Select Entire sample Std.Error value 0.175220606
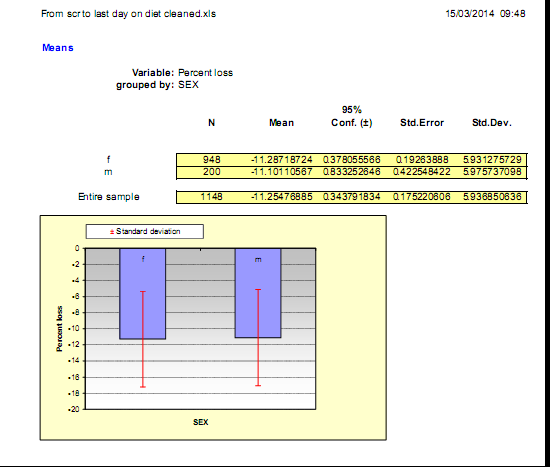Image resolution: width=550 pixels, height=467 pixels. [422, 196]
